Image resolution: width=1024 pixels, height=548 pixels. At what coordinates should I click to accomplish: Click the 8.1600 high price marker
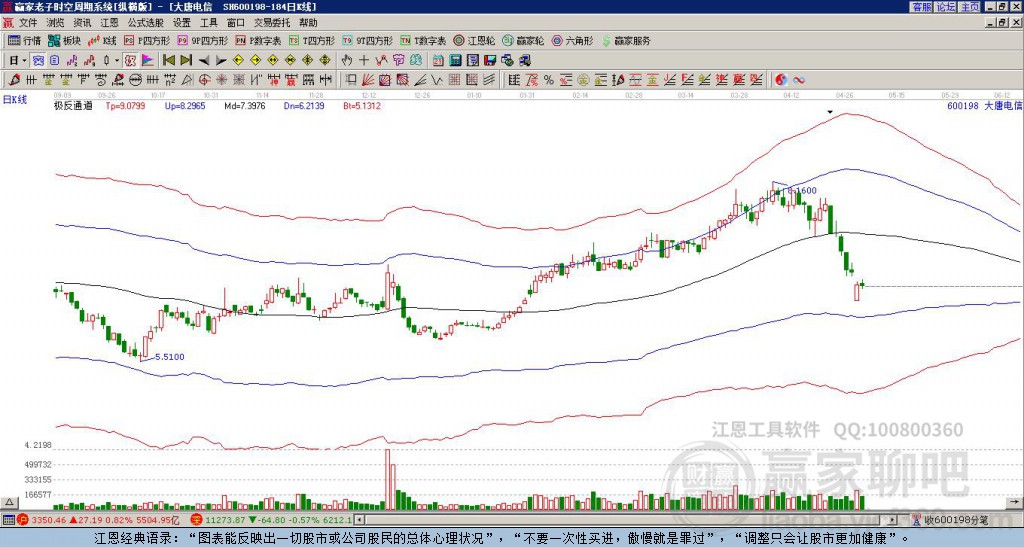point(803,190)
